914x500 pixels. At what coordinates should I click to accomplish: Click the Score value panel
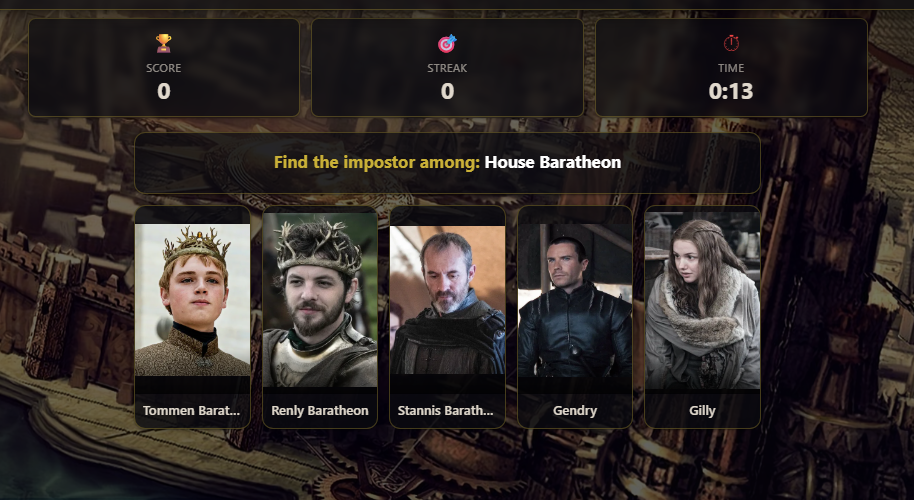coord(164,68)
